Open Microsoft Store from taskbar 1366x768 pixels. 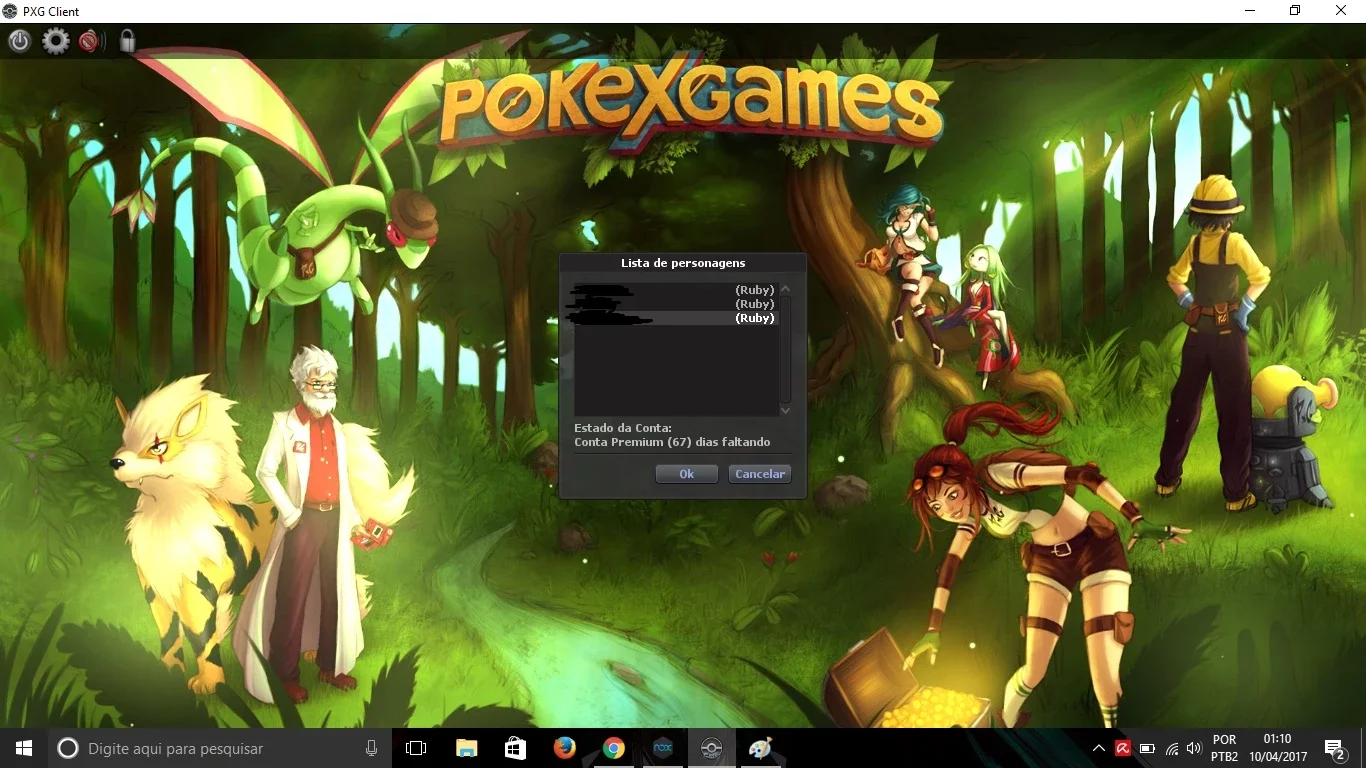515,748
